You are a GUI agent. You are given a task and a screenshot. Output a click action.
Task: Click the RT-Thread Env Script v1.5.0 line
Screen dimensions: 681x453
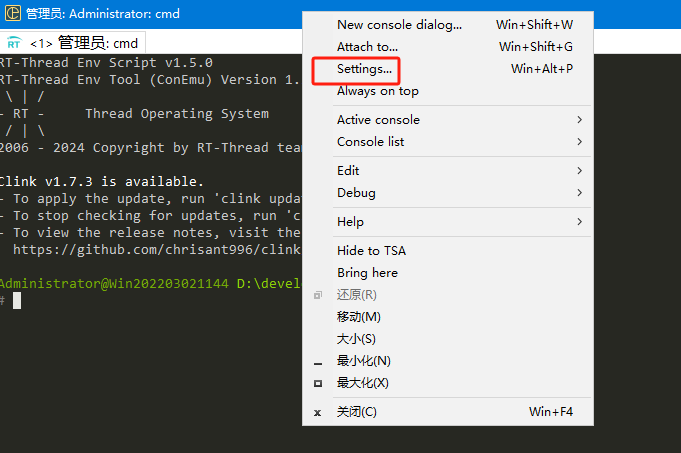point(106,63)
